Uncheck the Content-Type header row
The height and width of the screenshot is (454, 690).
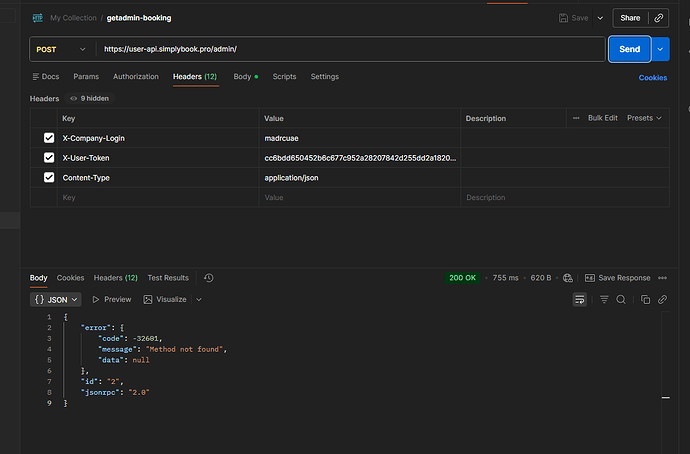(x=49, y=178)
